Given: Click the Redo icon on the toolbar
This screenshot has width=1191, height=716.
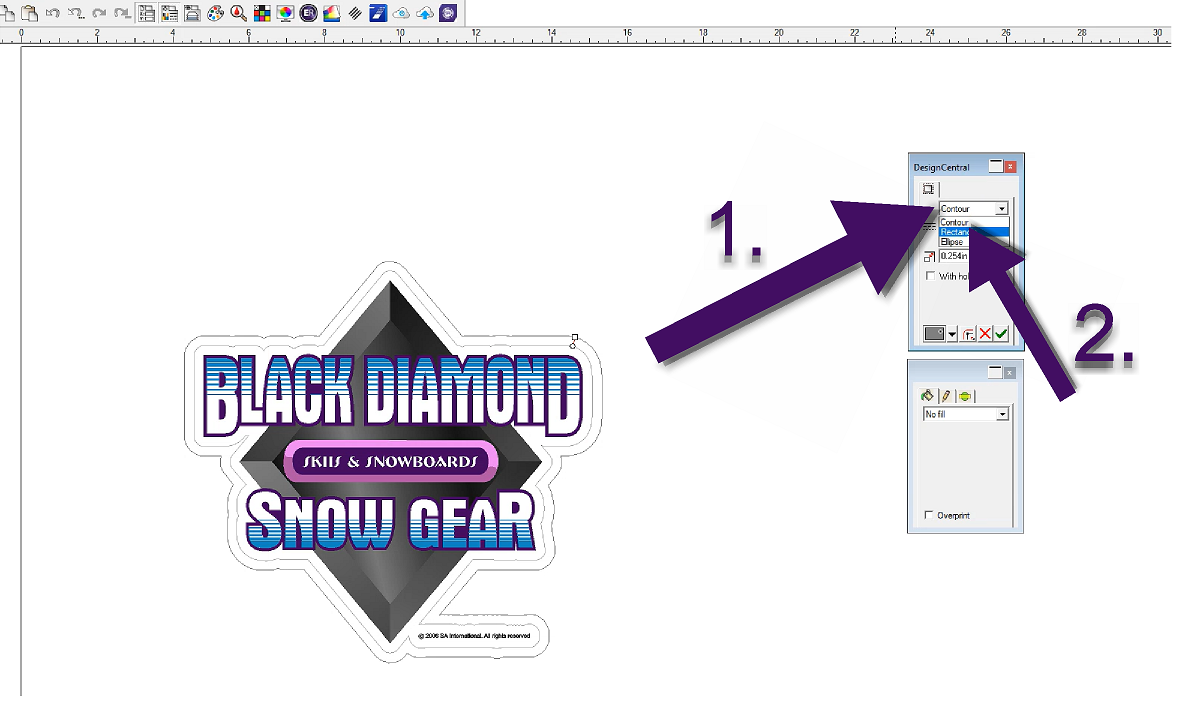Looking at the screenshot, I should click(98, 13).
